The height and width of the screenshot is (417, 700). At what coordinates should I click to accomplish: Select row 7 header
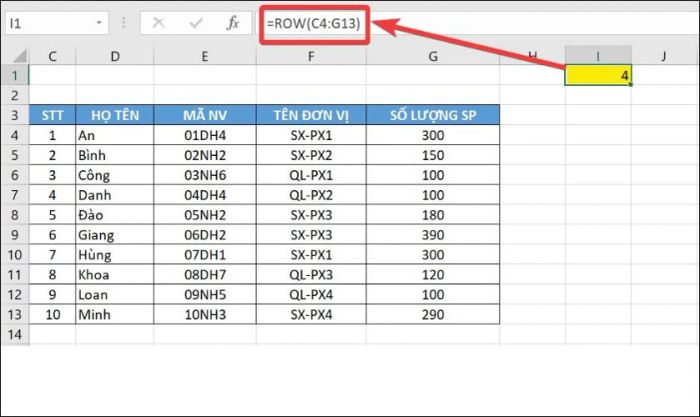[15, 195]
